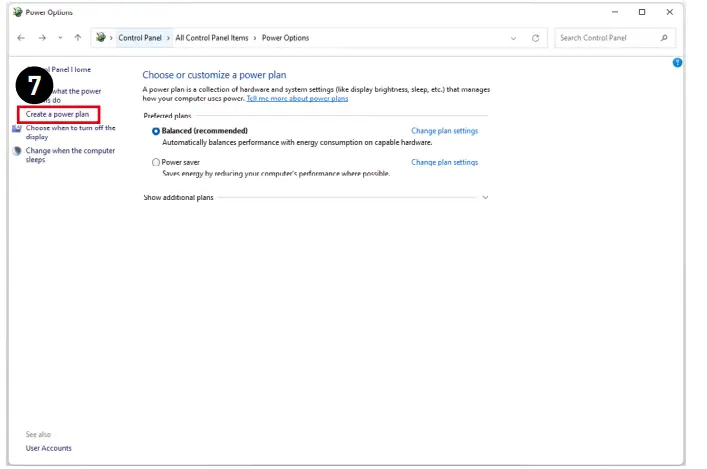Viewport: 707px width, 469px height.
Task: Click the search magnifier icon
Action: [x=664, y=38]
